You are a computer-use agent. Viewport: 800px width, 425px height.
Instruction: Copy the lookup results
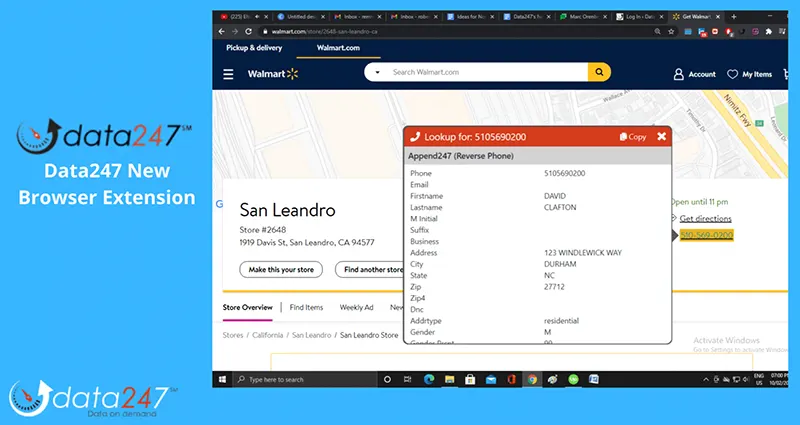(x=633, y=136)
